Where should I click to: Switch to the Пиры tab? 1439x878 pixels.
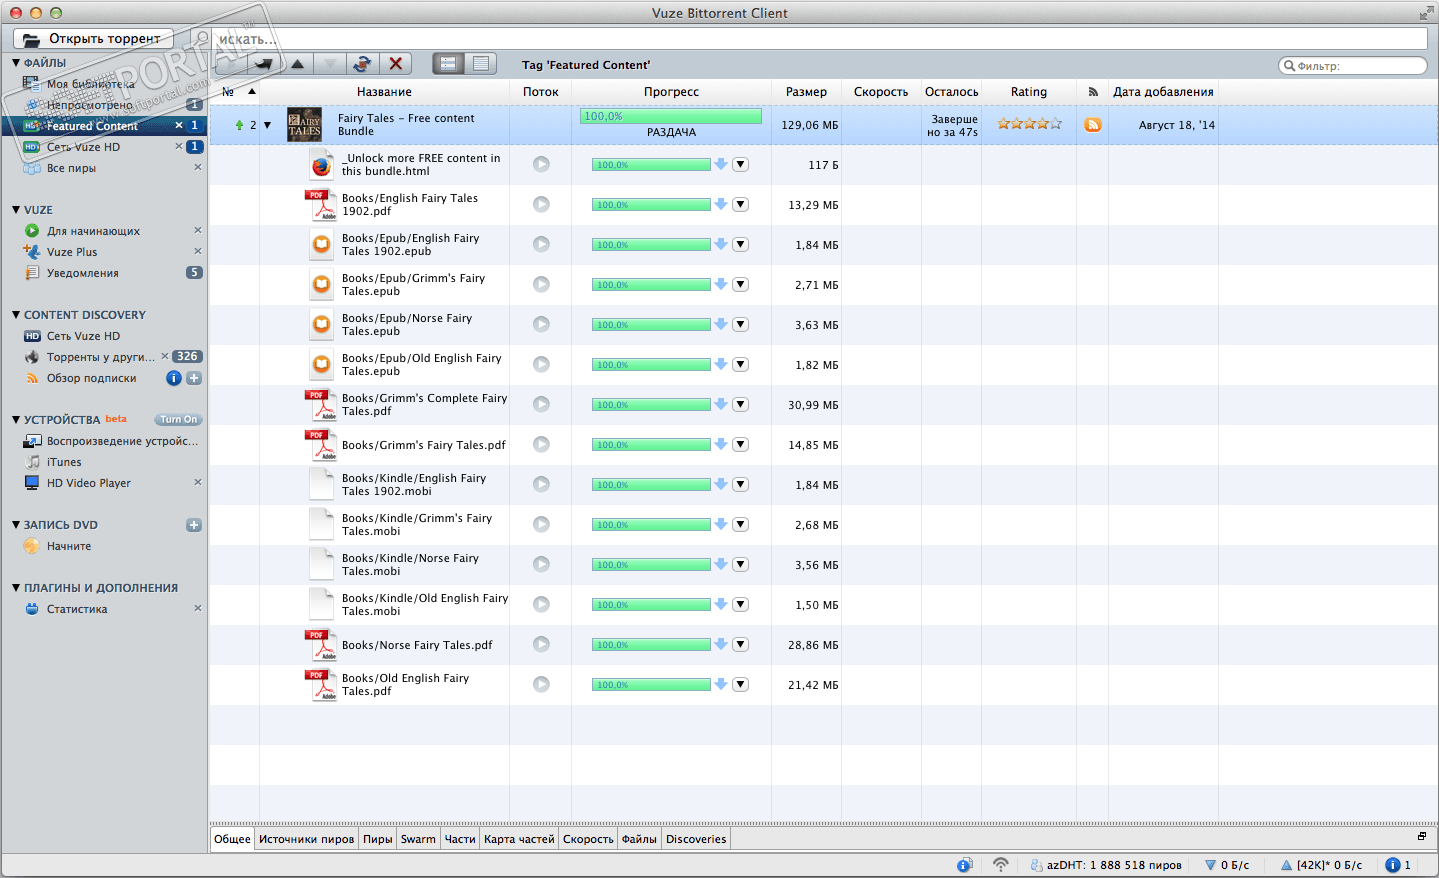pos(377,839)
